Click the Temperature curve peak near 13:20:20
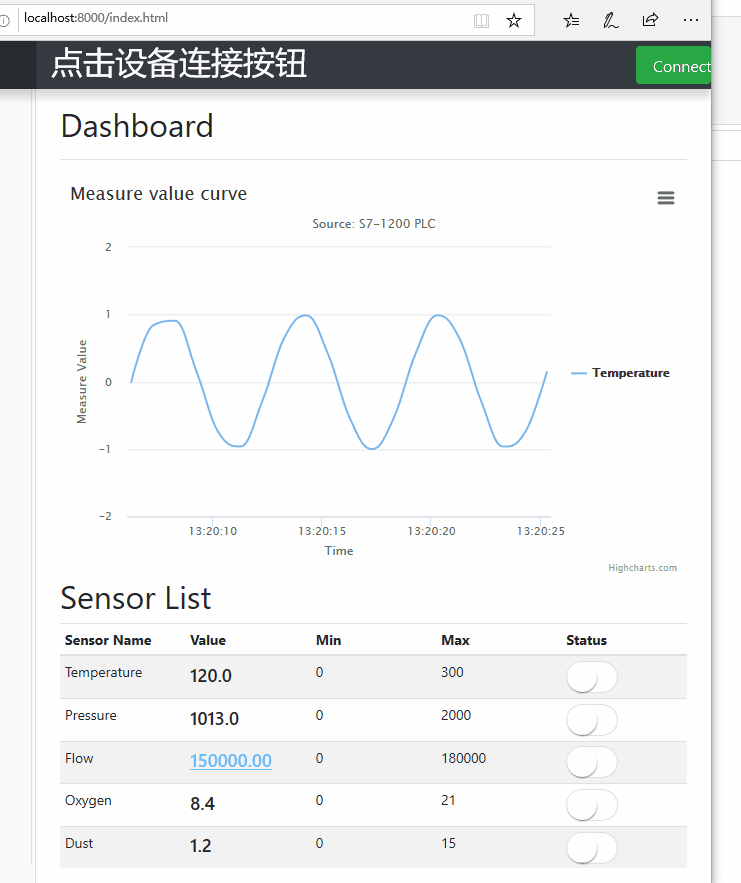 pyautogui.click(x=438, y=315)
